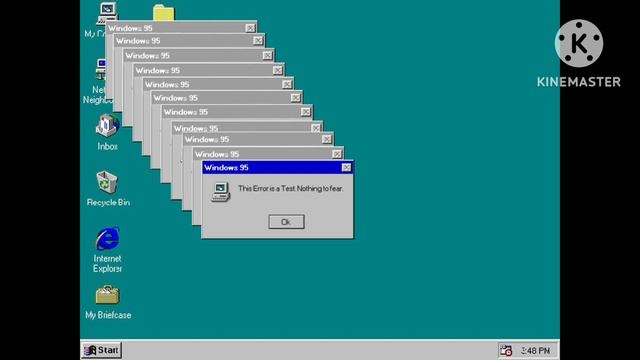
Task: Close the inactive dialog directly behind the active one
Action: pyautogui.click(x=337, y=154)
